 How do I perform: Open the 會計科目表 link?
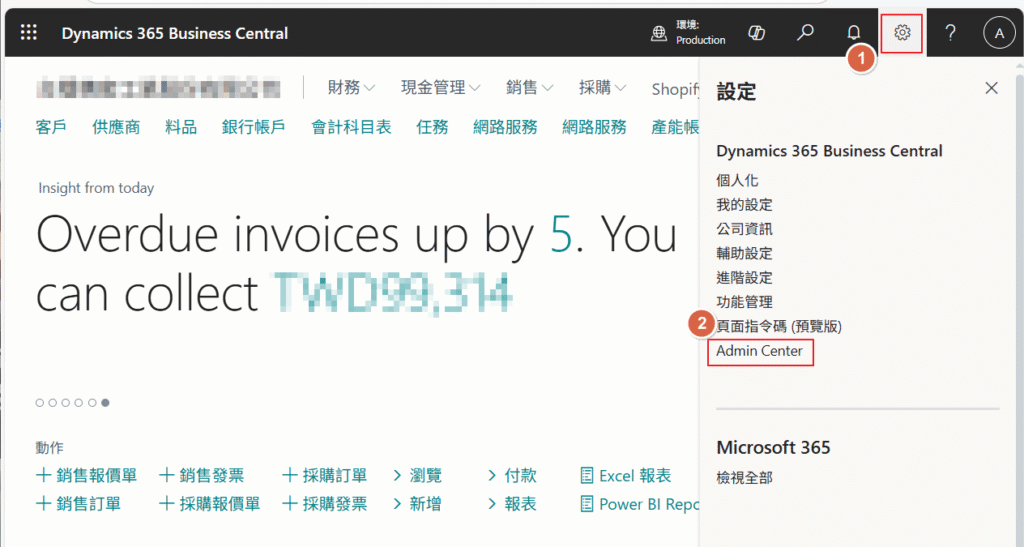[x=351, y=127]
